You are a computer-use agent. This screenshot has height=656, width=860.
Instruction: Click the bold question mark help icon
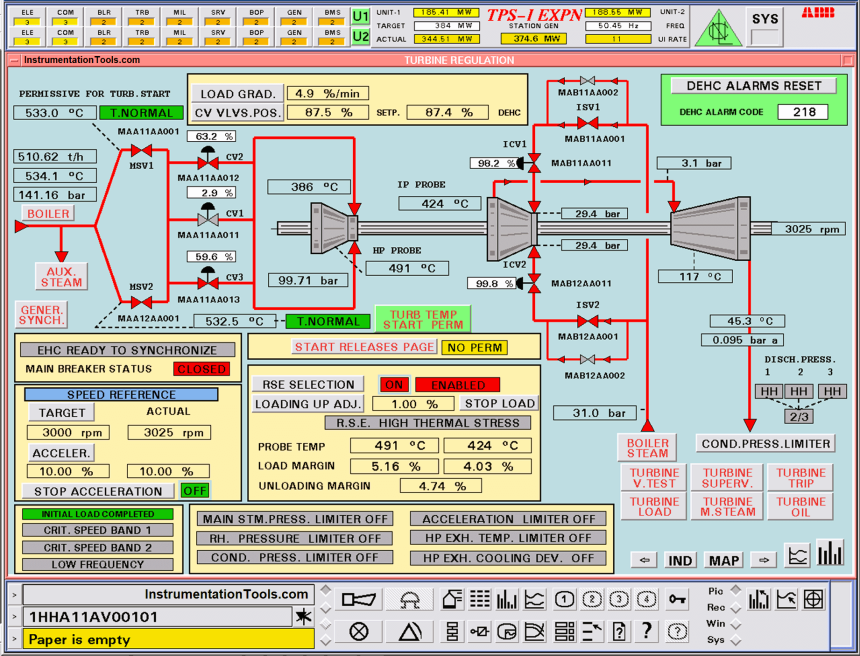pyautogui.click(x=647, y=631)
